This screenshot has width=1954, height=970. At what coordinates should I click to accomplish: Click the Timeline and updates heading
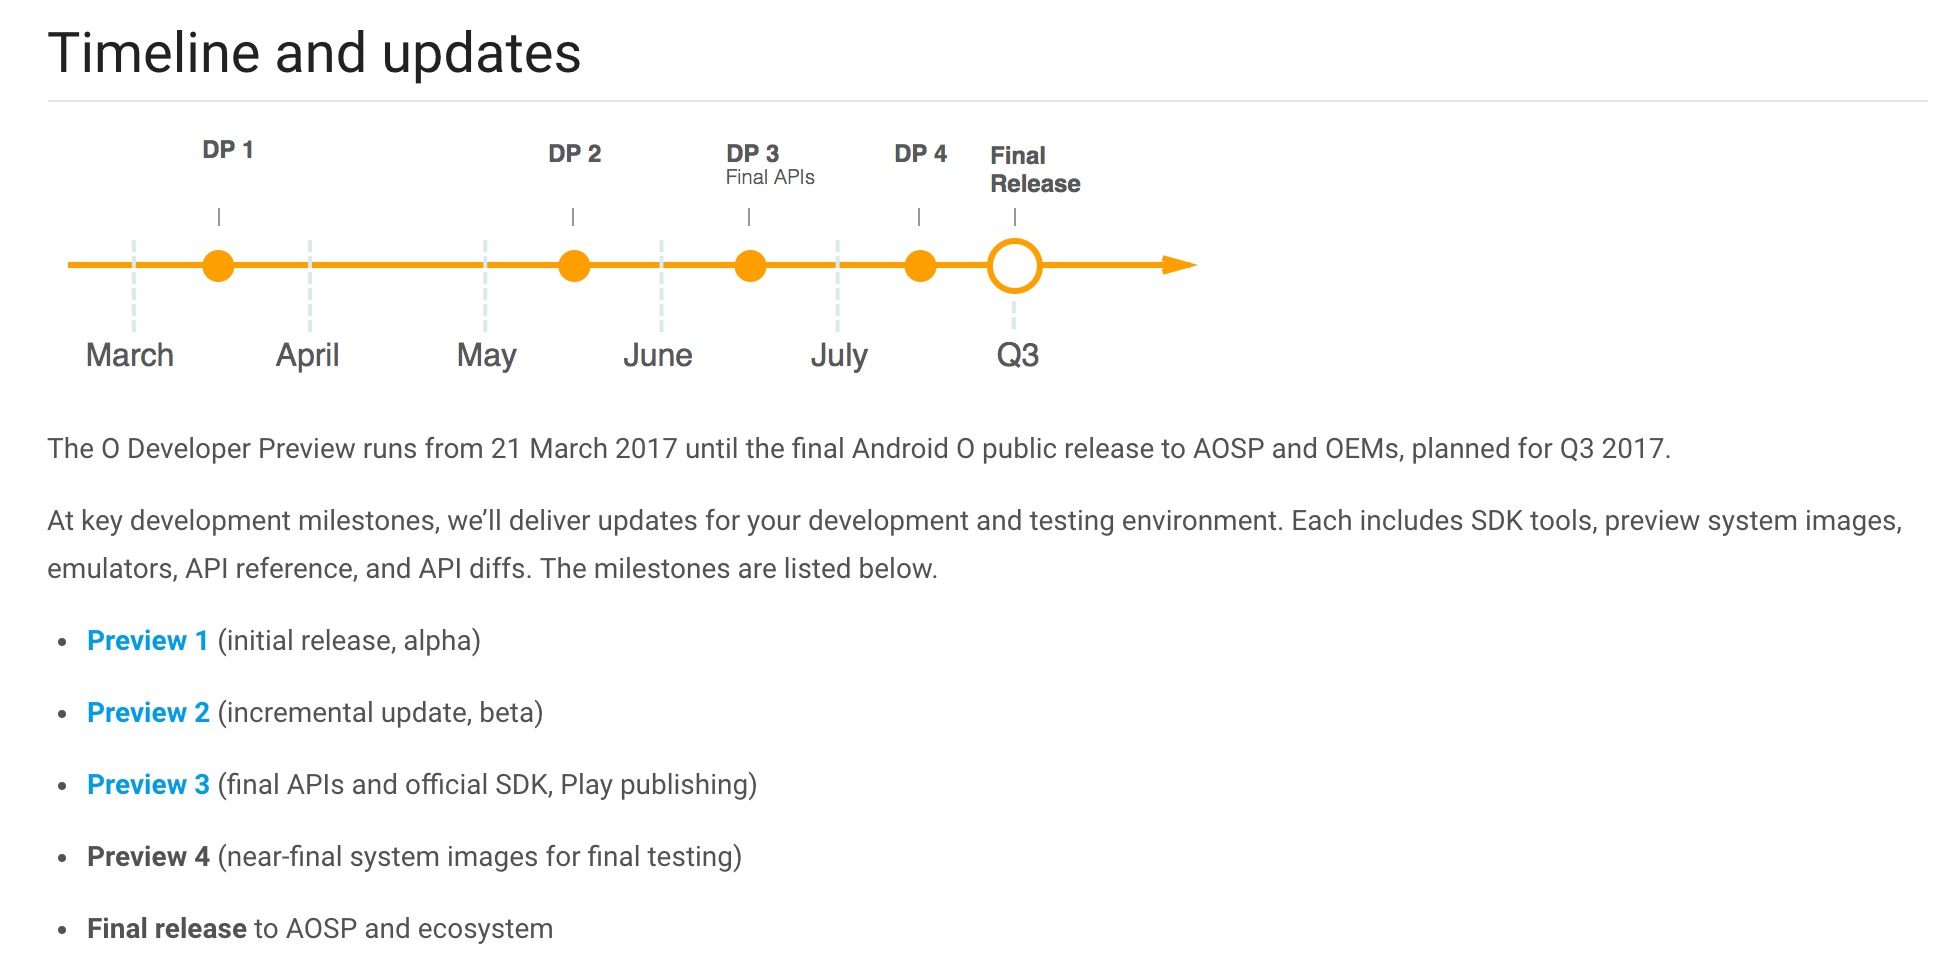(x=314, y=53)
